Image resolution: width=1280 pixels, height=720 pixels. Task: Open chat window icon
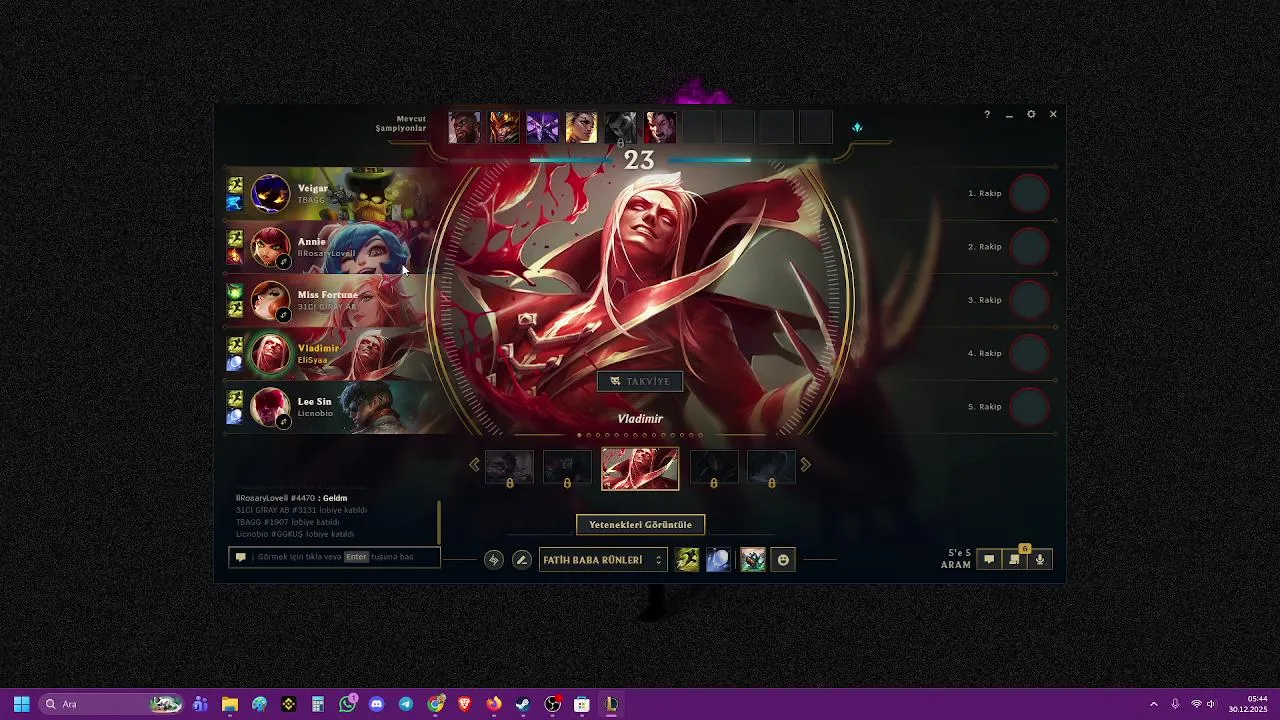tap(989, 560)
